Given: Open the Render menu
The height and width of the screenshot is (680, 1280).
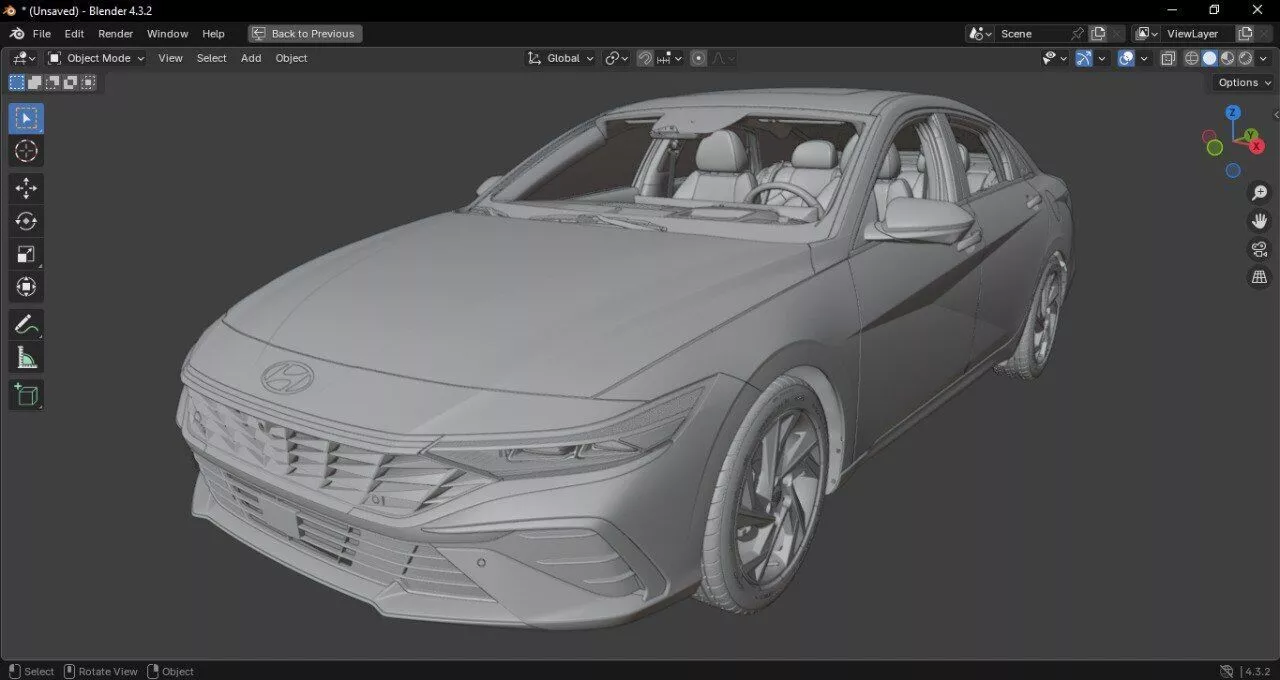Looking at the screenshot, I should [x=115, y=33].
